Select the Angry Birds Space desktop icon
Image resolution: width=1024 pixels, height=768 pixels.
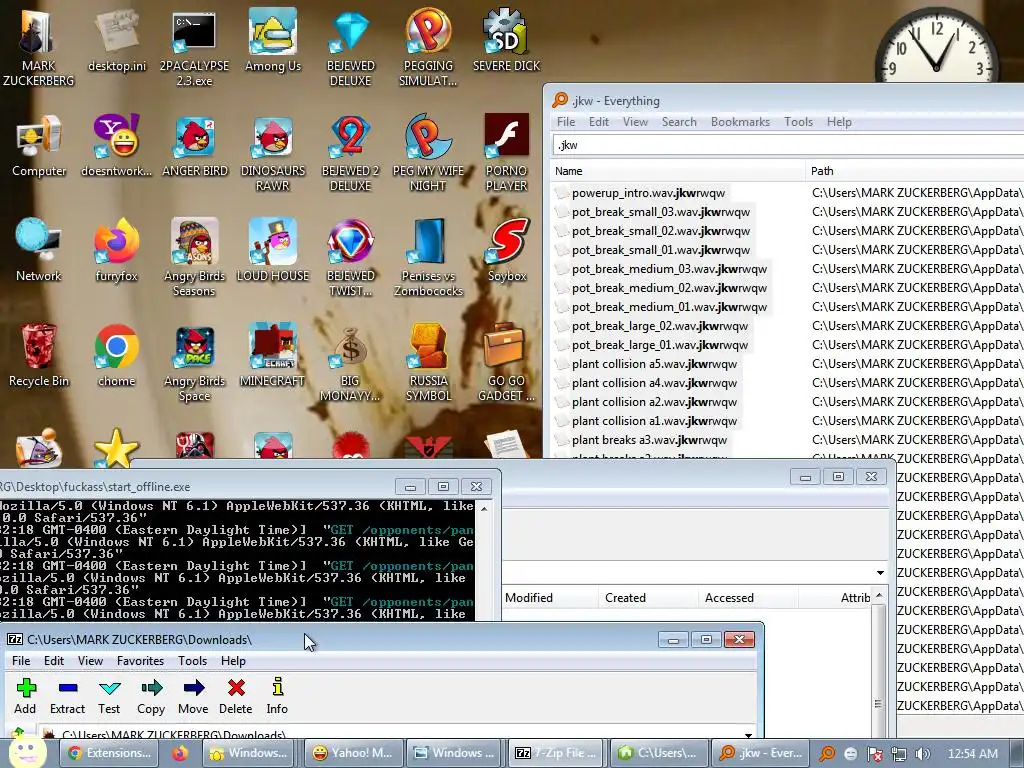pyautogui.click(x=195, y=363)
